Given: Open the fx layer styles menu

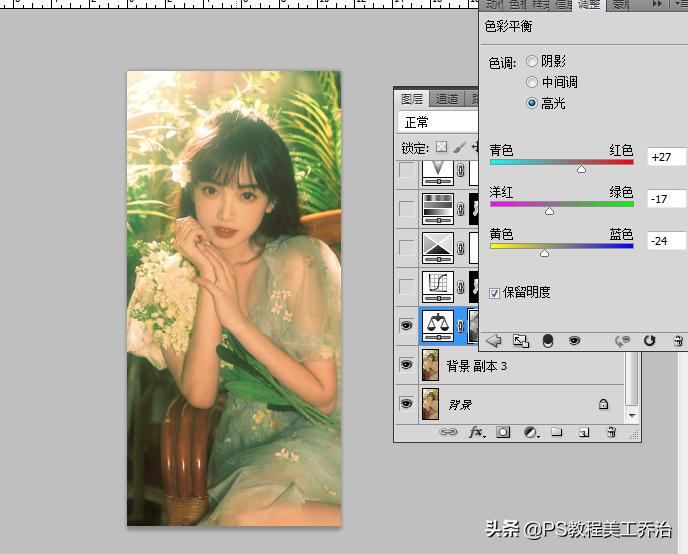Looking at the screenshot, I should [x=477, y=432].
